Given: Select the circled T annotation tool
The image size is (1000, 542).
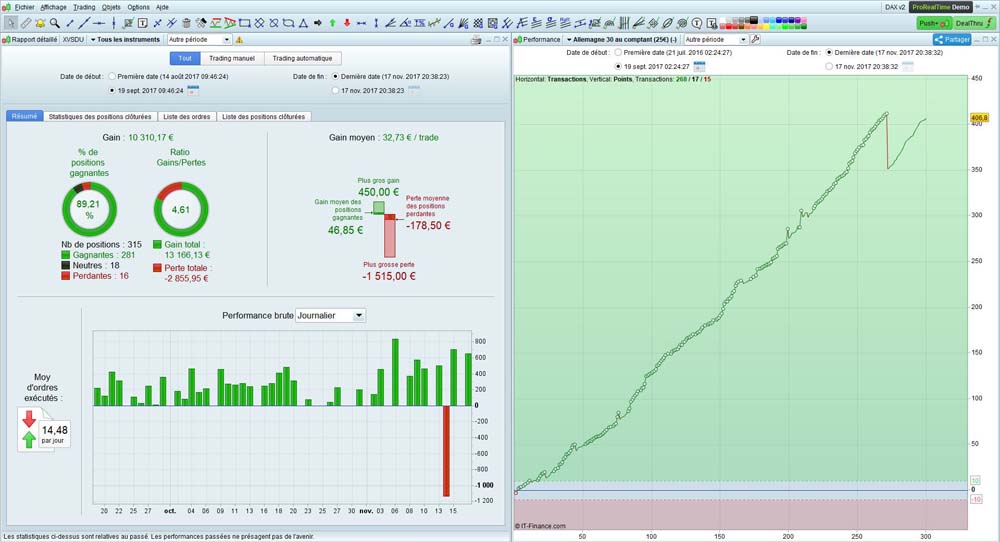Looking at the screenshot, I should [696, 24].
